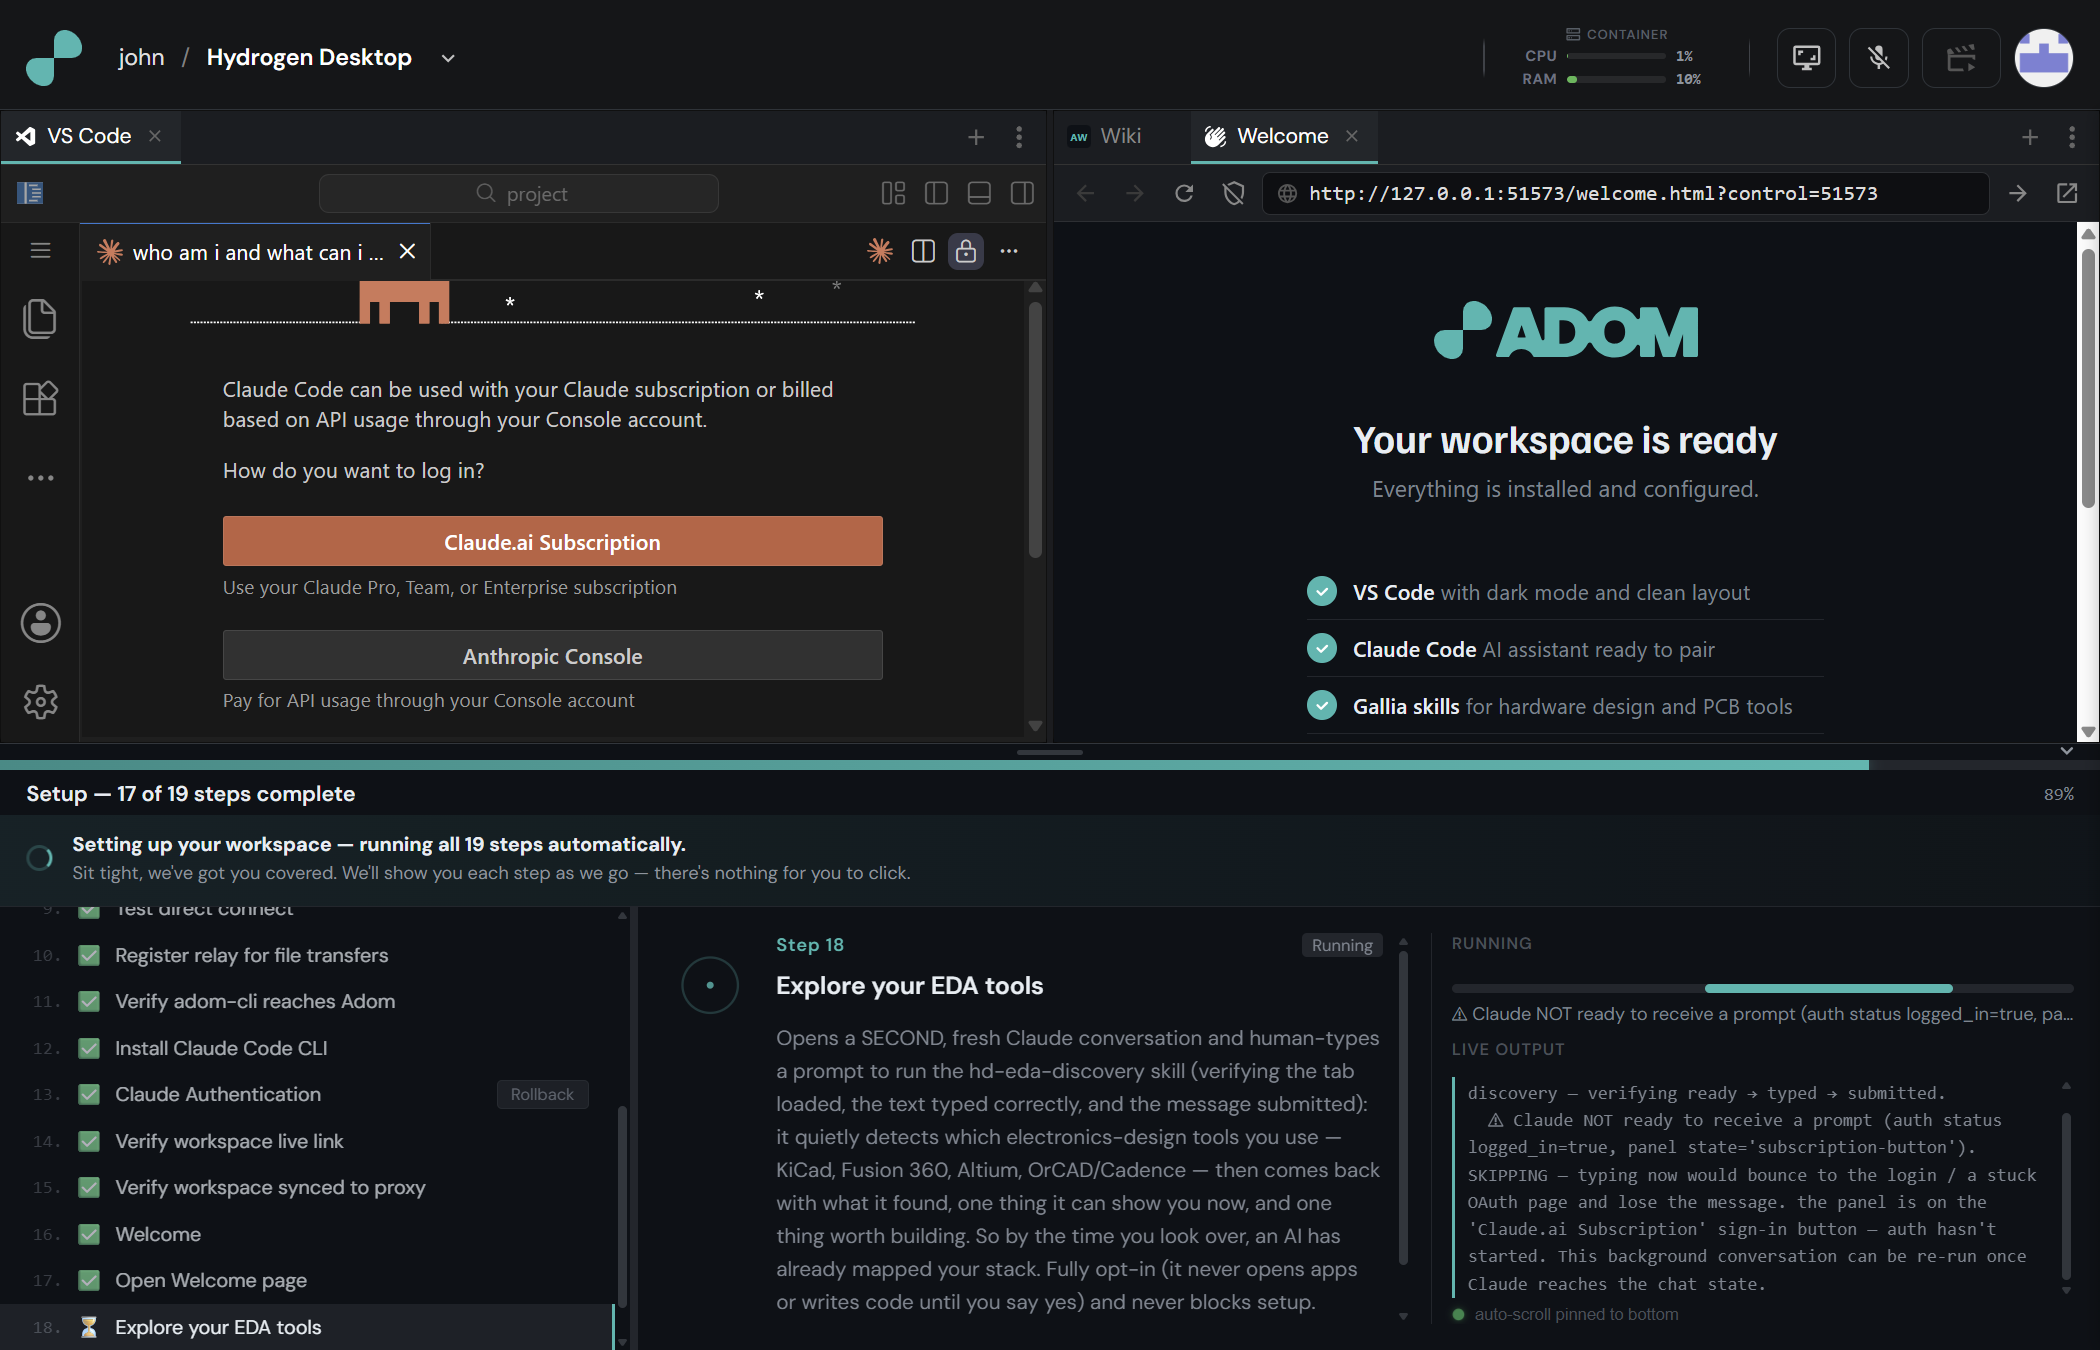2100x1350 pixels.
Task: Toggle the editor lock icon
Action: (x=966, y=251)
